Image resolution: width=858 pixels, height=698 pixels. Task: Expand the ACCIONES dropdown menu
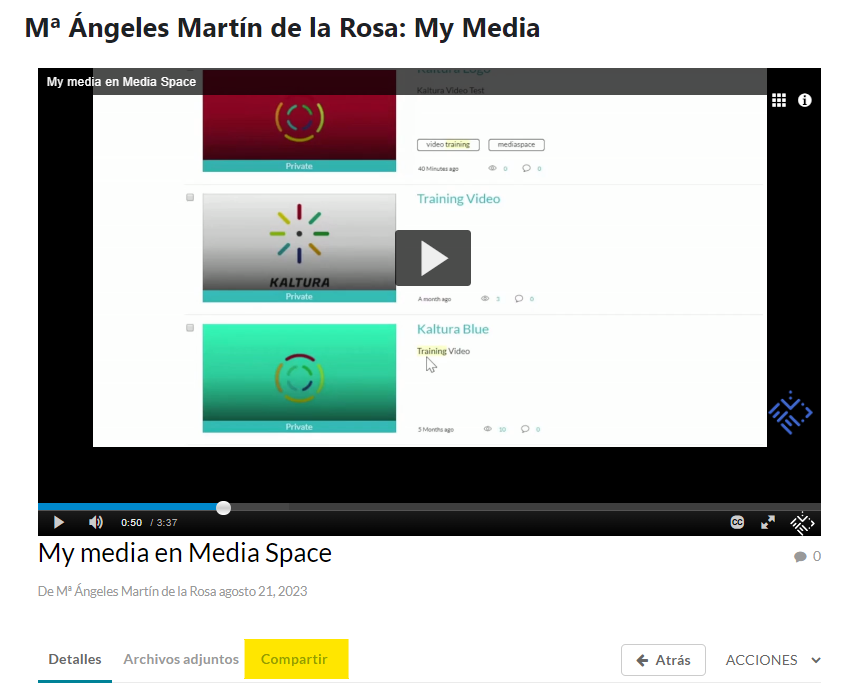pyautogui.click(x=773, y=660)
